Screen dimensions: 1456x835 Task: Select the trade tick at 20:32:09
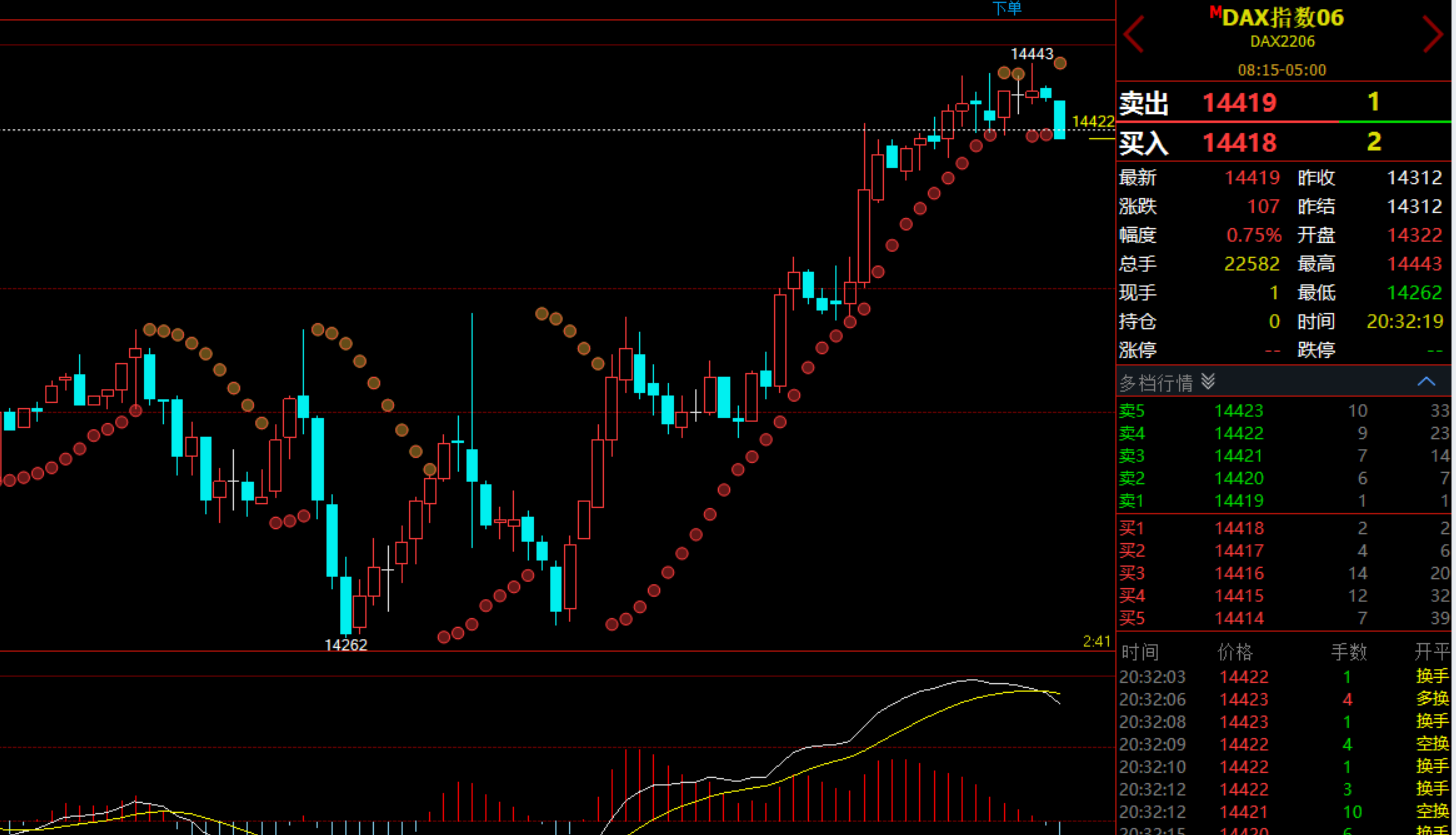[1284, 745]
